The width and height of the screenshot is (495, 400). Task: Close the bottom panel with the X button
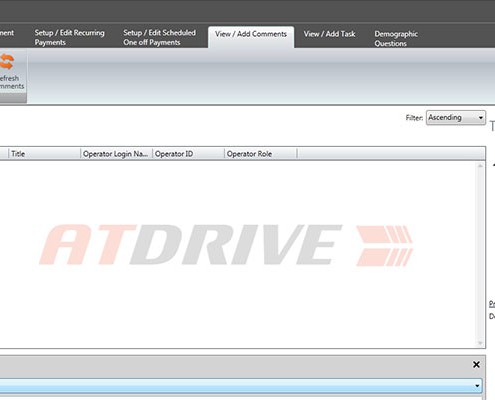pyautogui.click(x=476, y=365)
